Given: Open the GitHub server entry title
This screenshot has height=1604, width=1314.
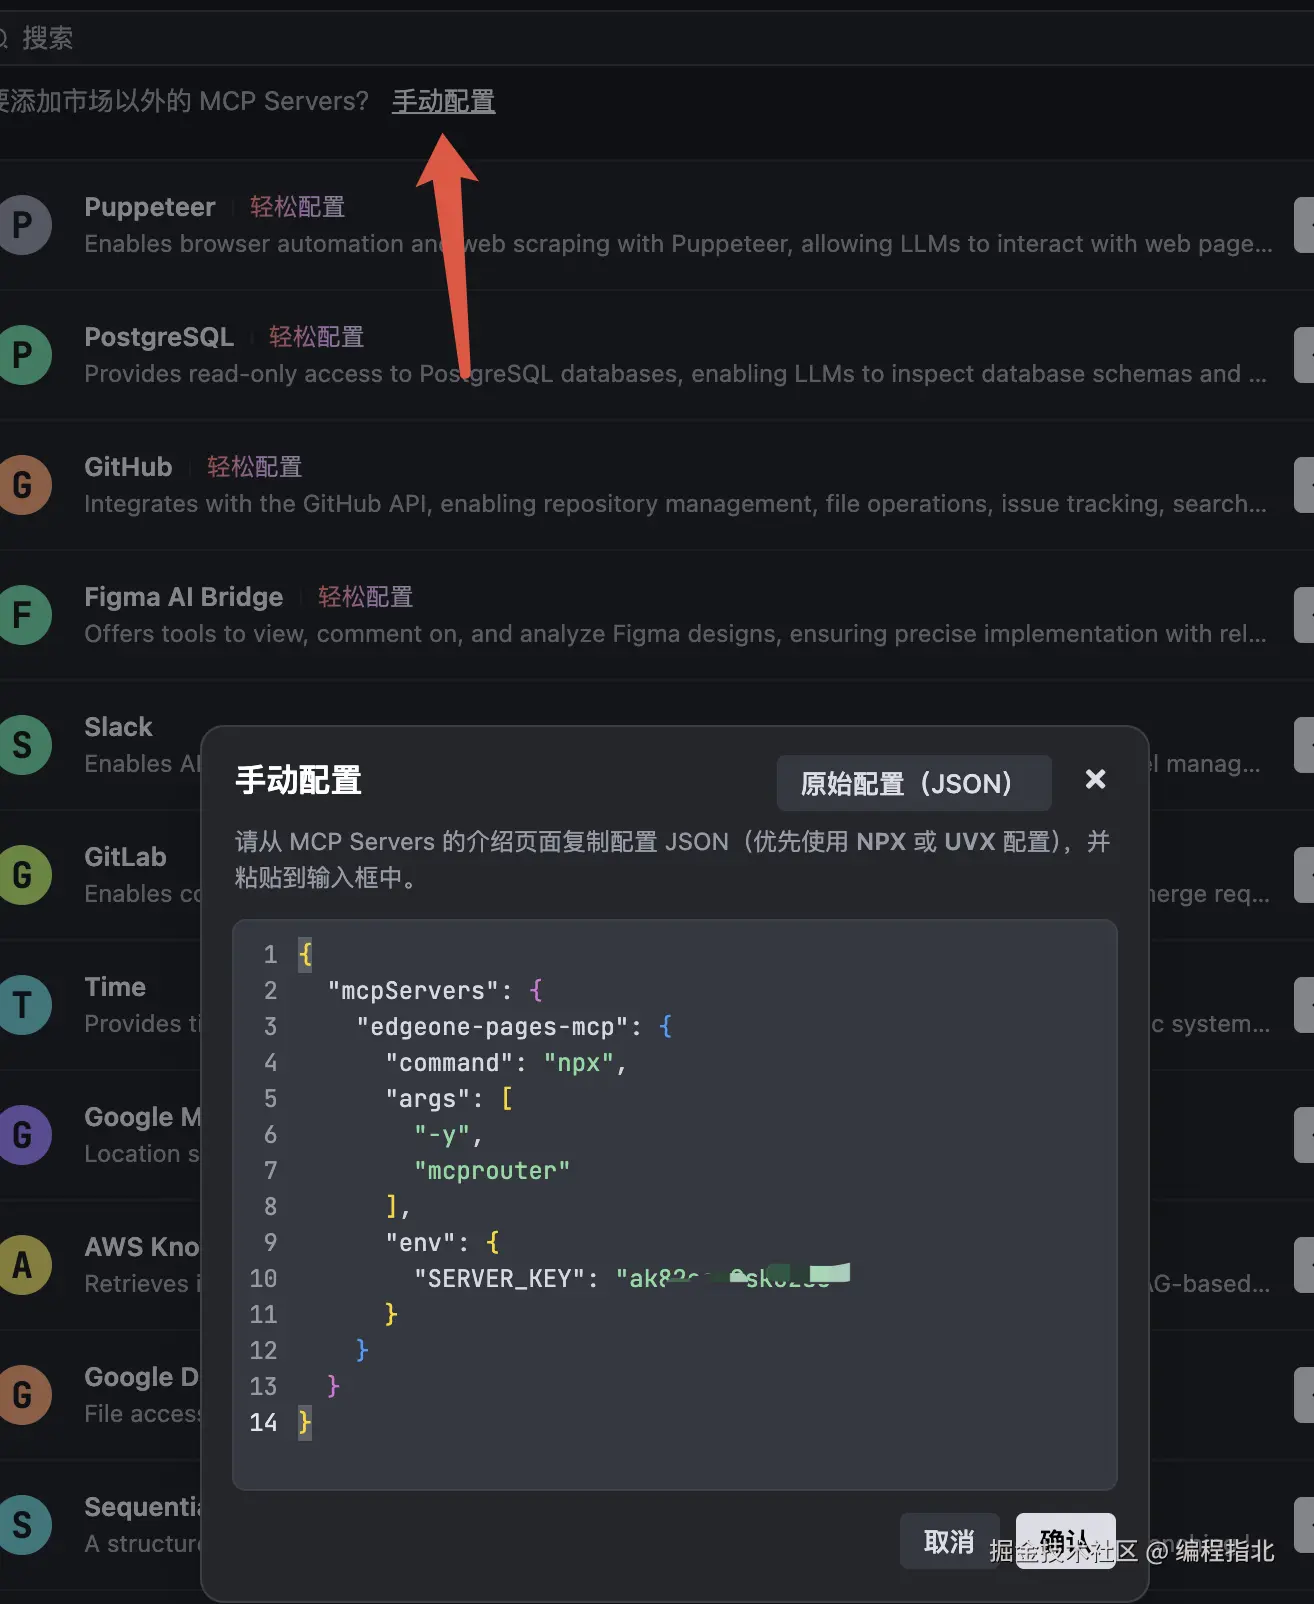Looking at the screenshot, I should click(128, 467).
